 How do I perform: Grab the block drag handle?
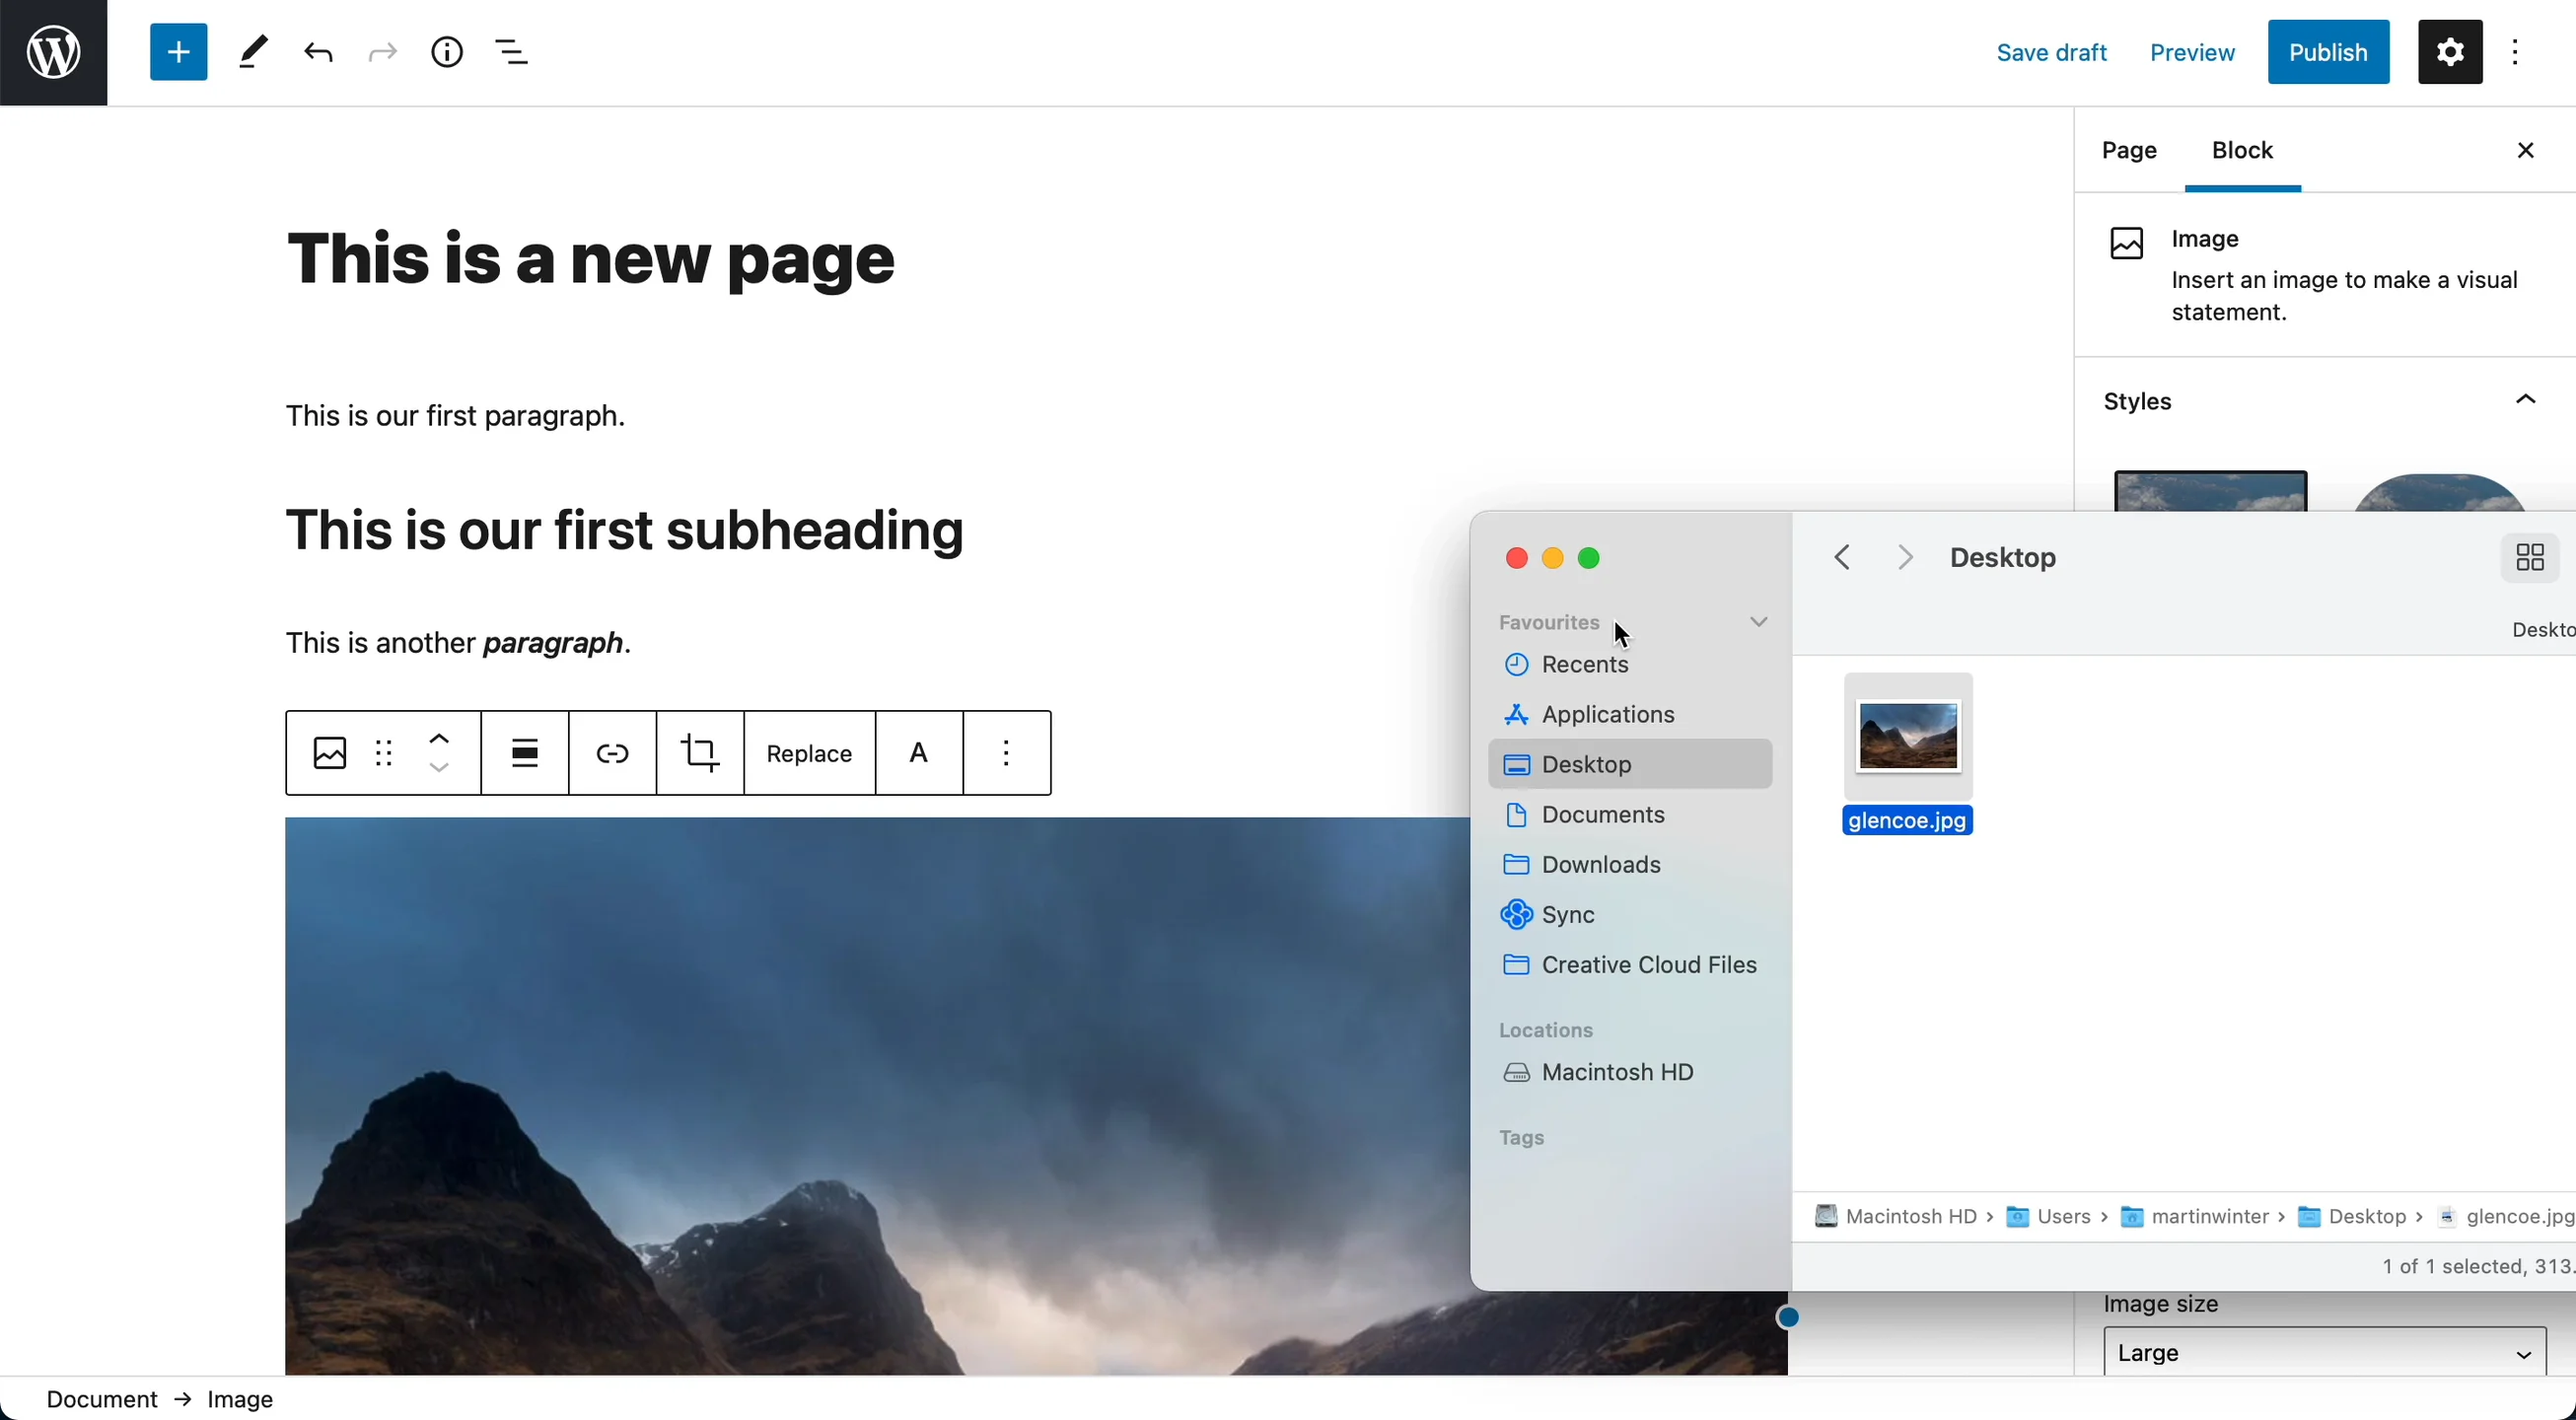coord(384,753)
